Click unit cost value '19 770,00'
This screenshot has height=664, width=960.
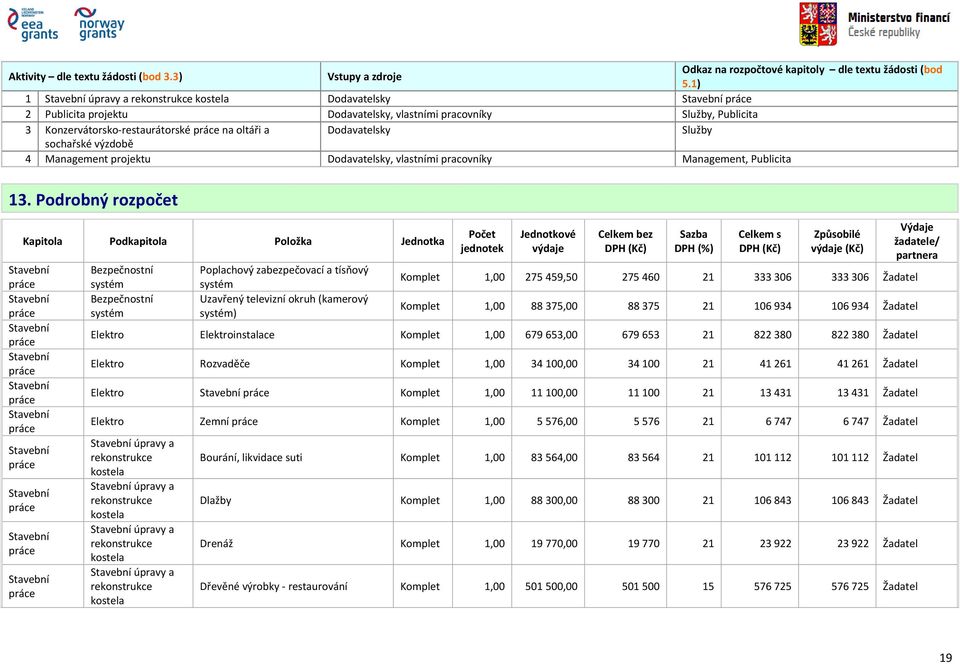(x=554, y=543)
